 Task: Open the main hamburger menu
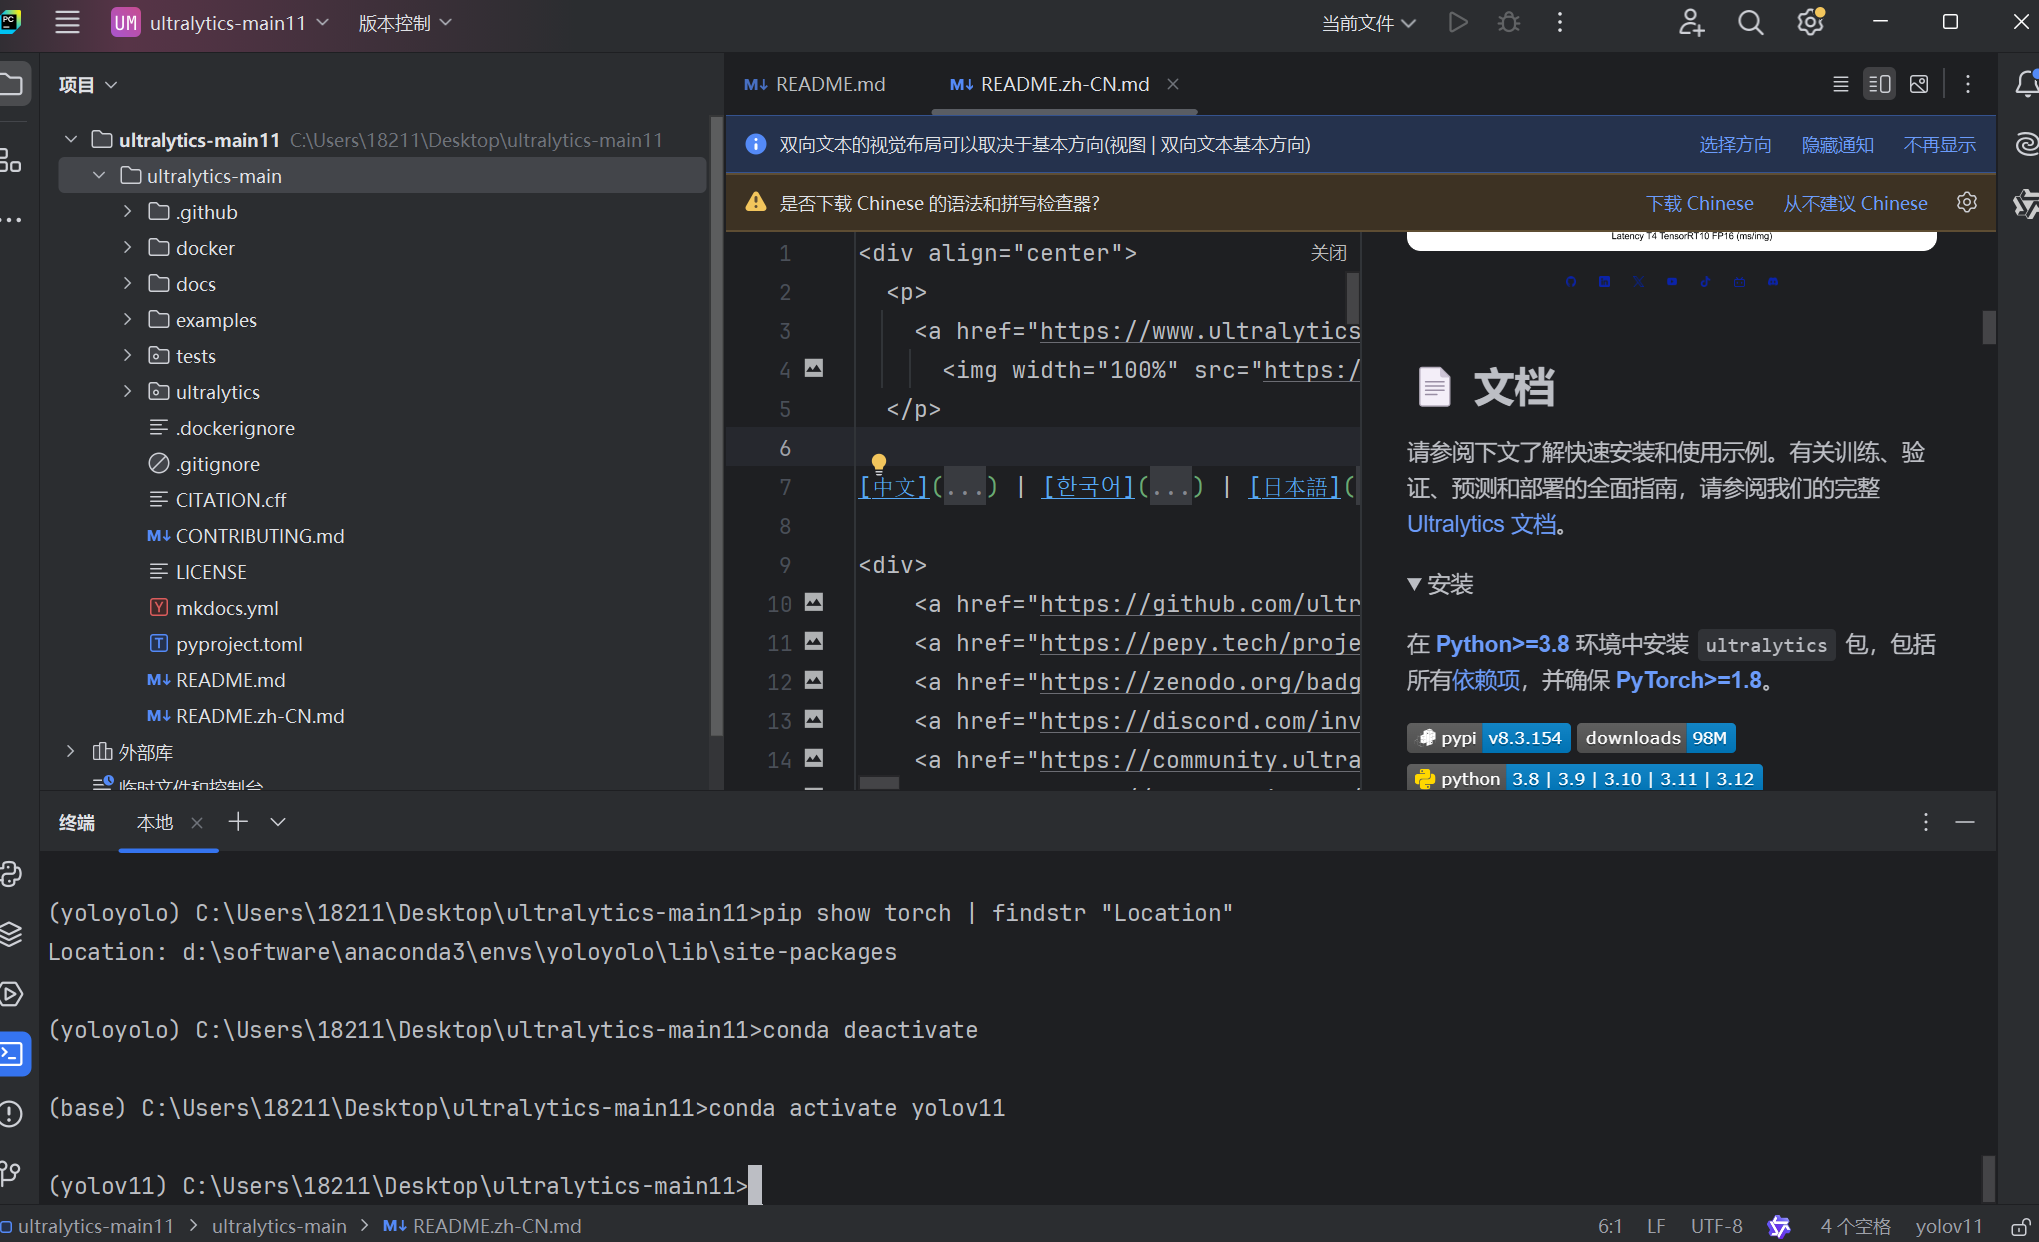pos(67,22)
